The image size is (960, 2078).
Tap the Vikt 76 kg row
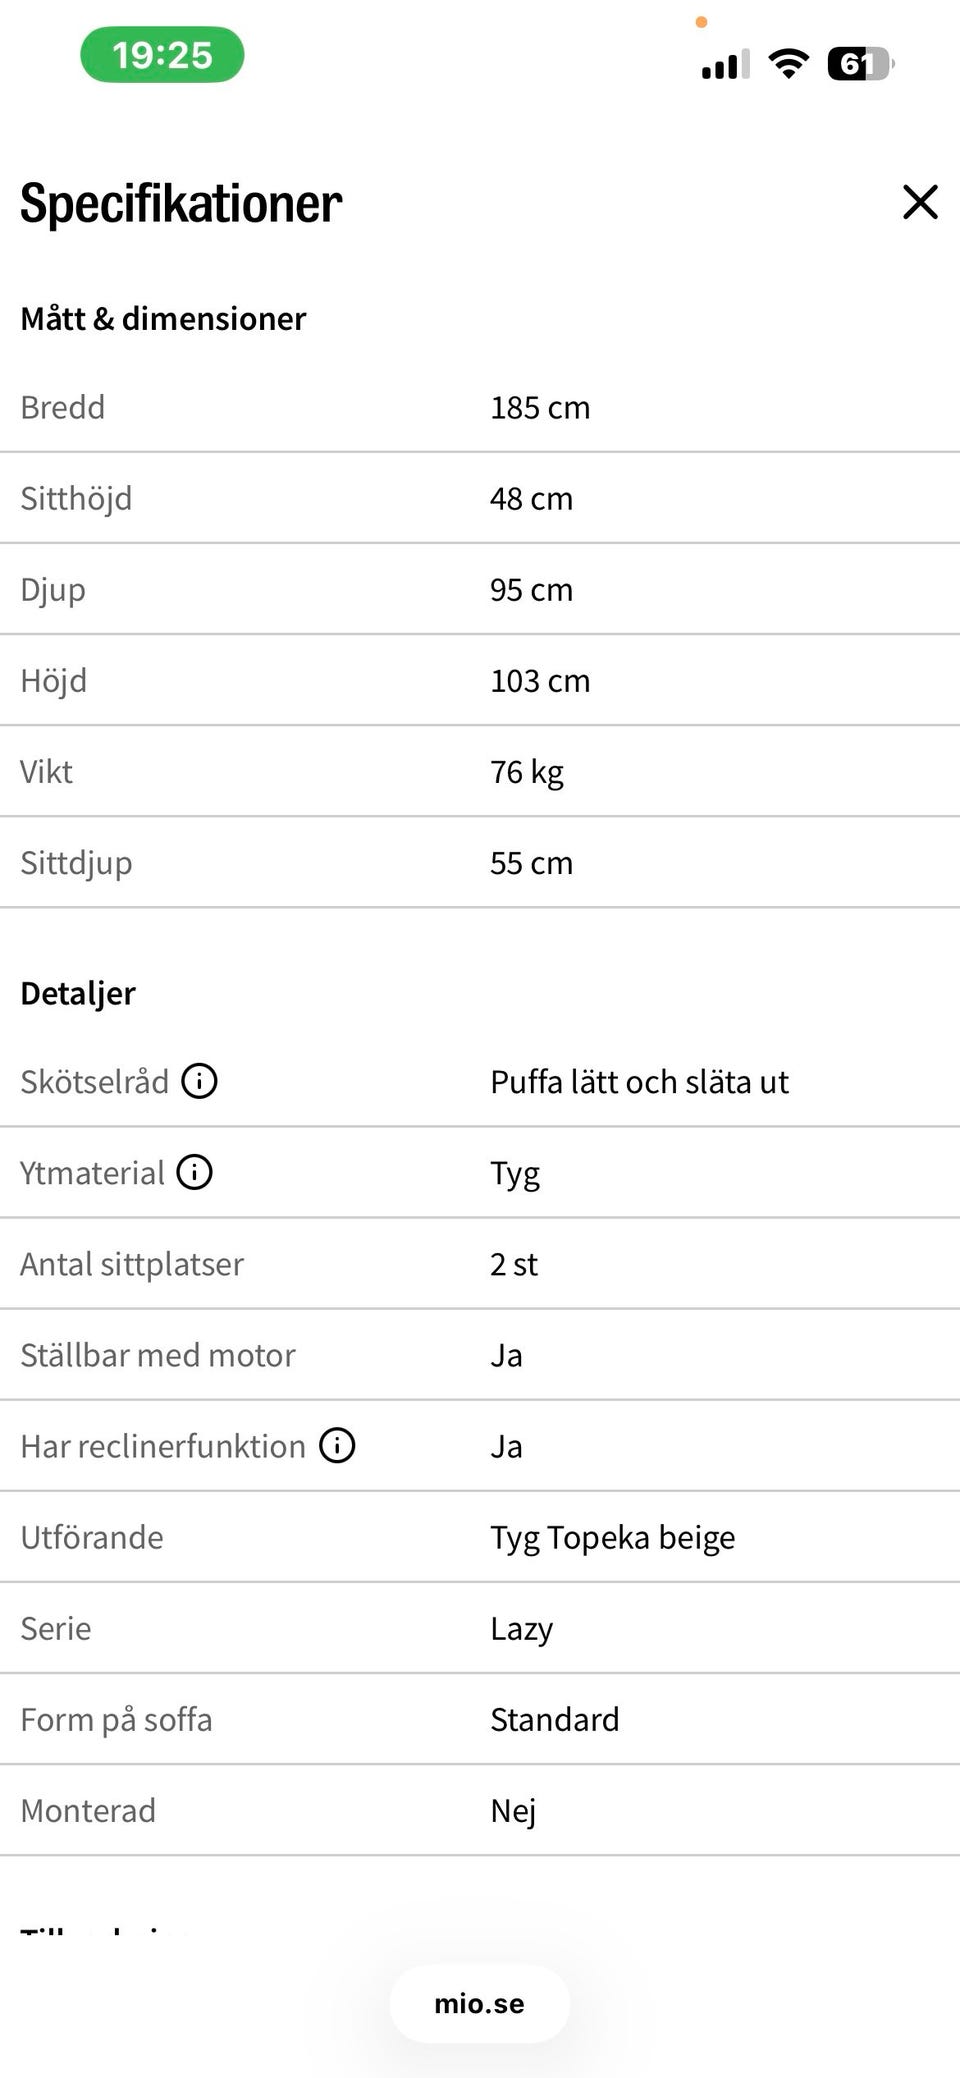pyautogui.click(x=480, y=771)
